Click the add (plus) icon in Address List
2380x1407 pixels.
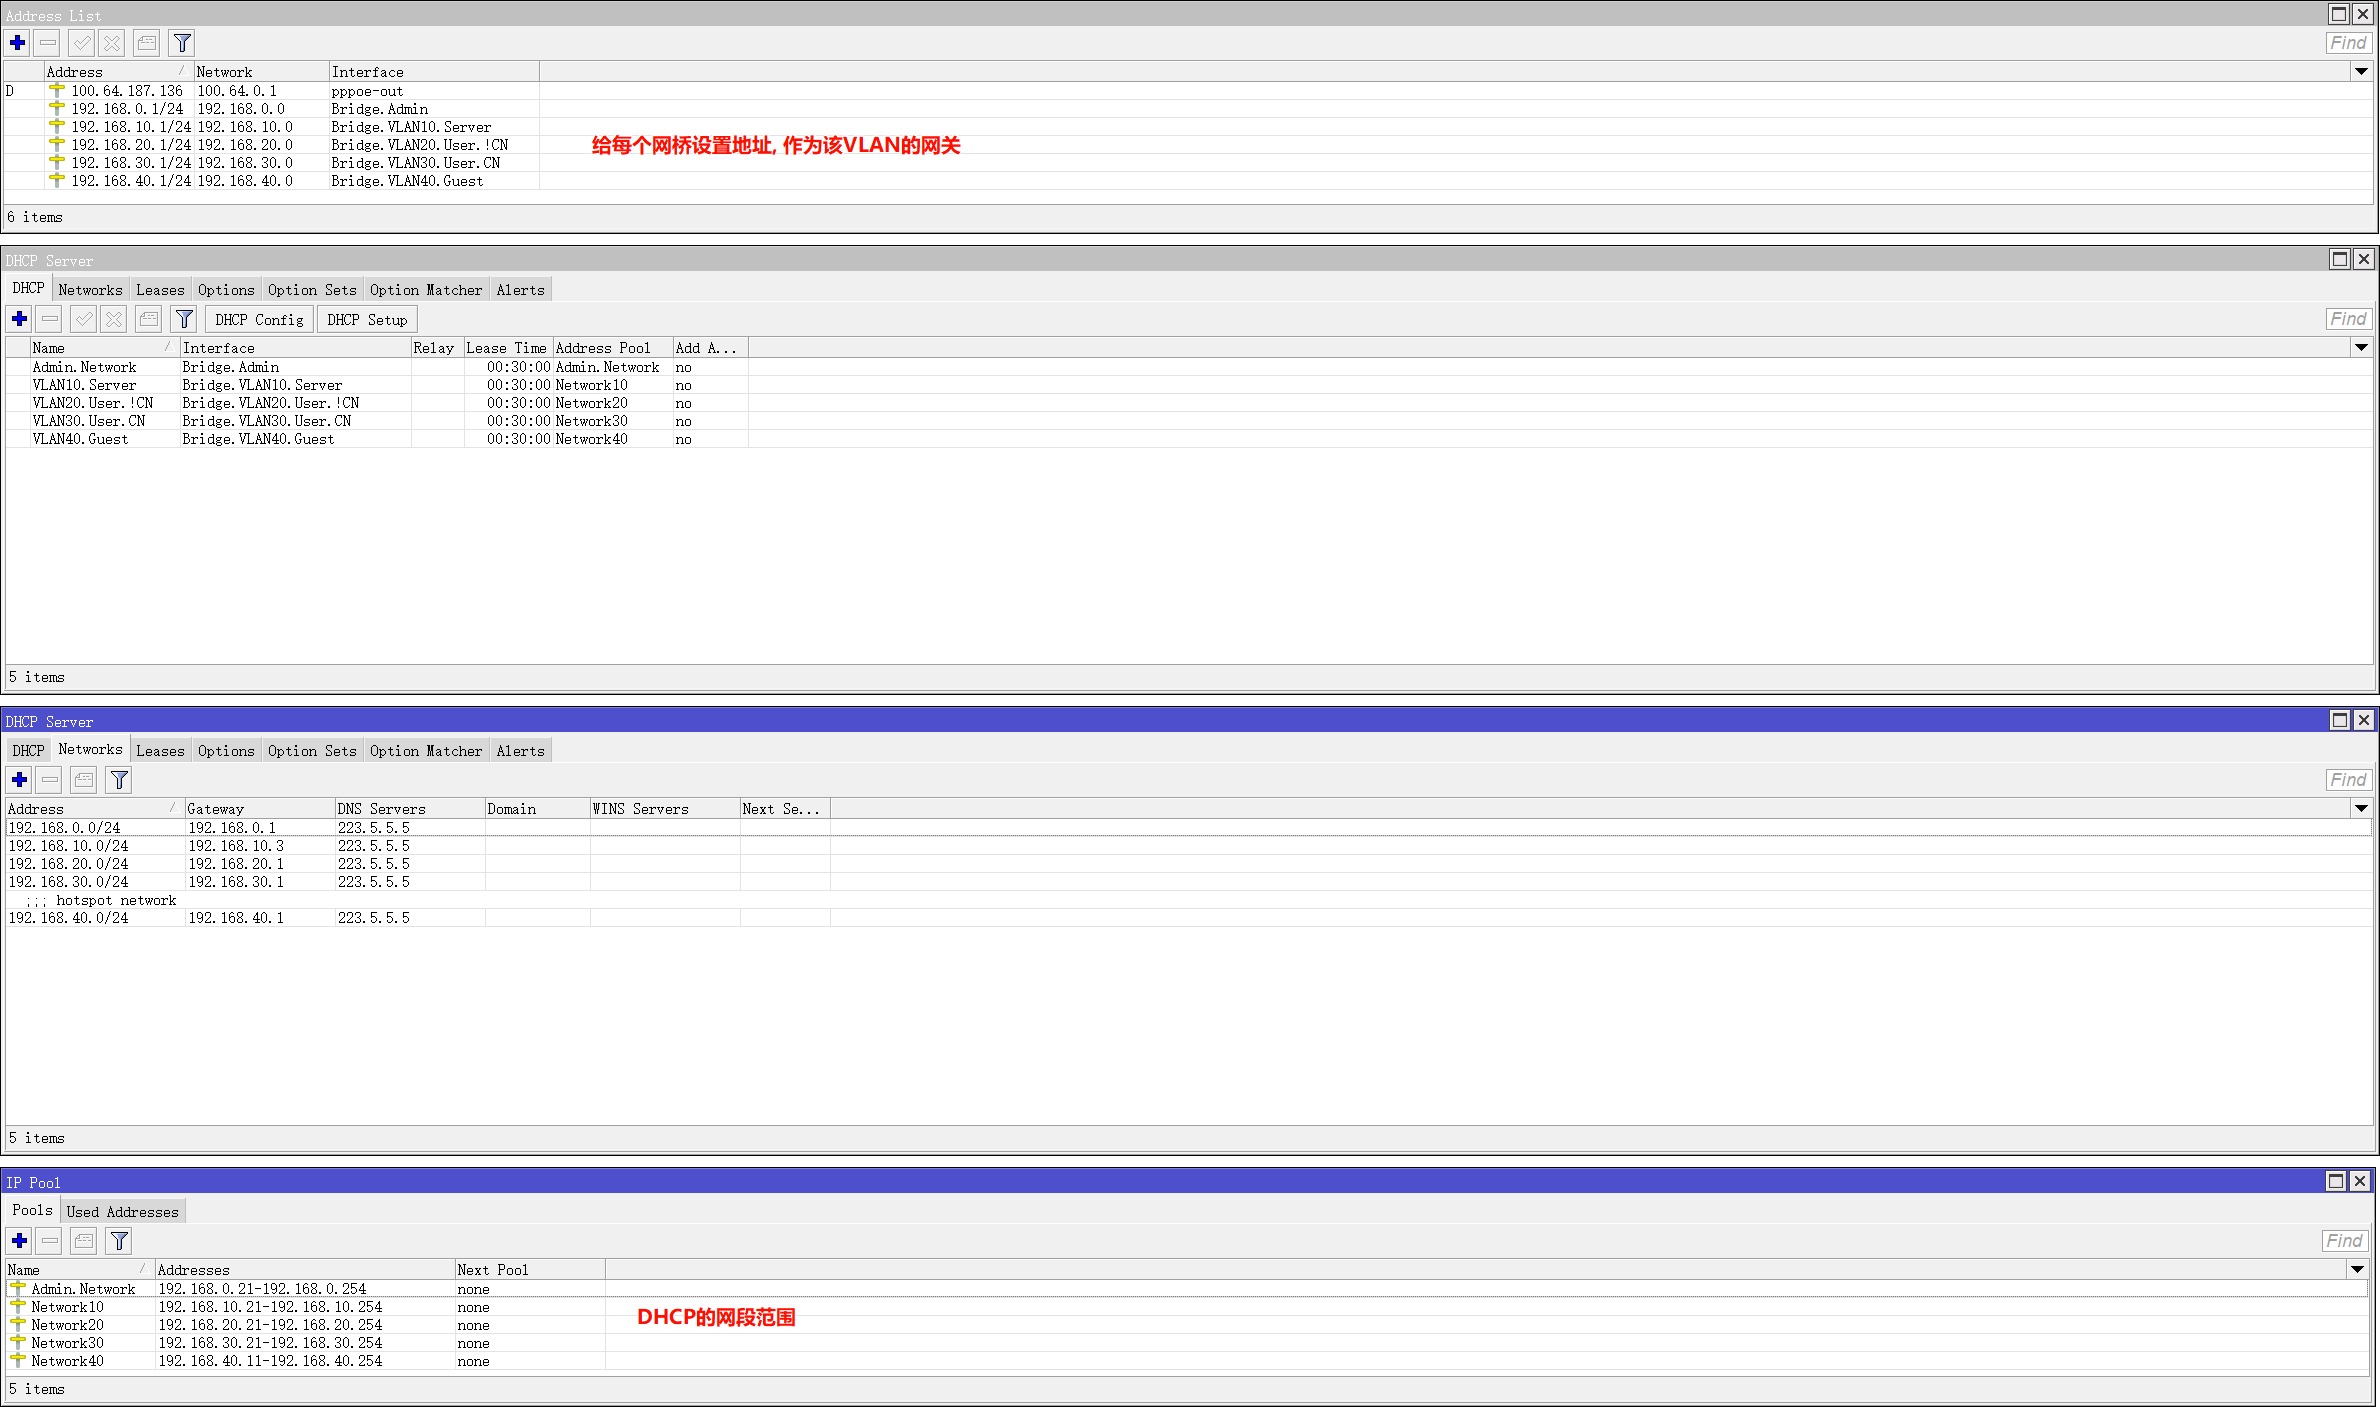click(x=18, y=43)
